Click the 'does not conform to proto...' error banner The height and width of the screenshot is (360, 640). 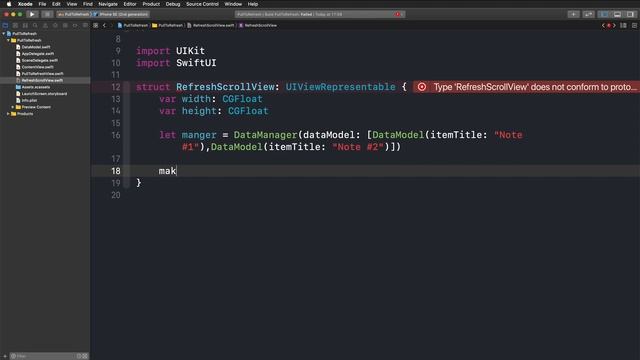click(526, 87)
